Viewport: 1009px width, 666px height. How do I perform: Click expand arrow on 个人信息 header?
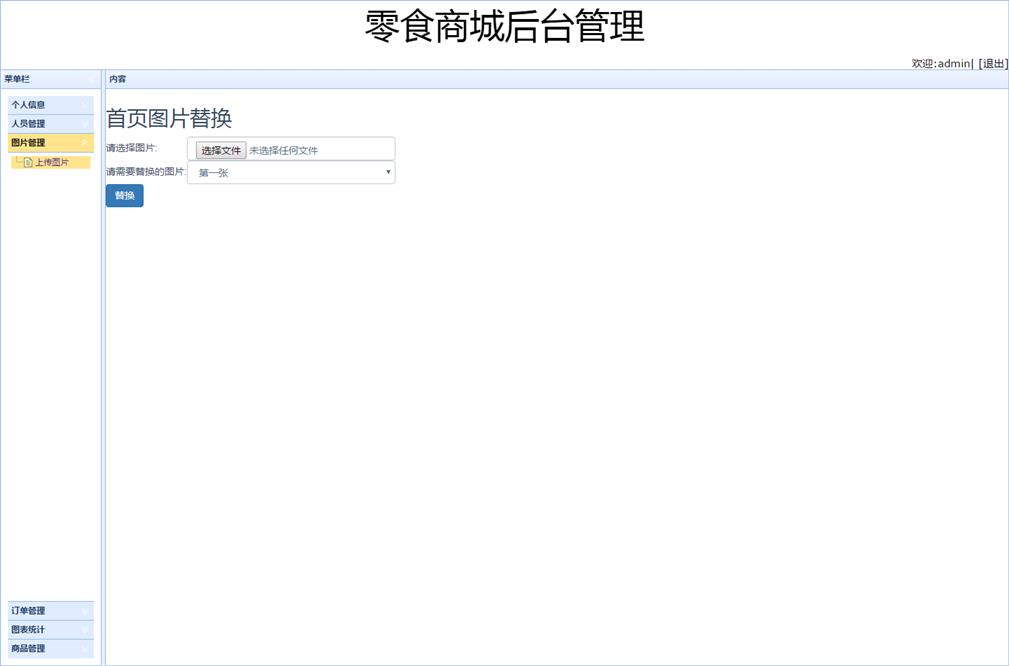(x=86, y=104)
